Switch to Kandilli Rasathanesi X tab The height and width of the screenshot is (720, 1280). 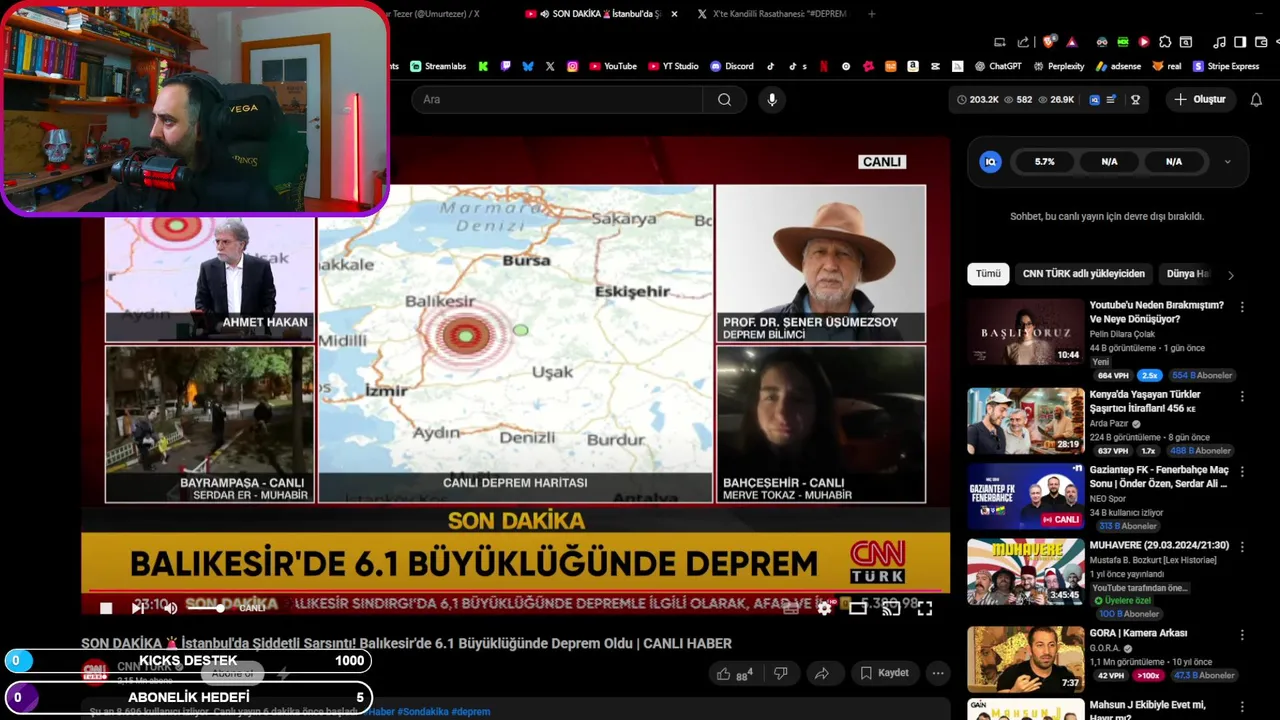point(772,14)
